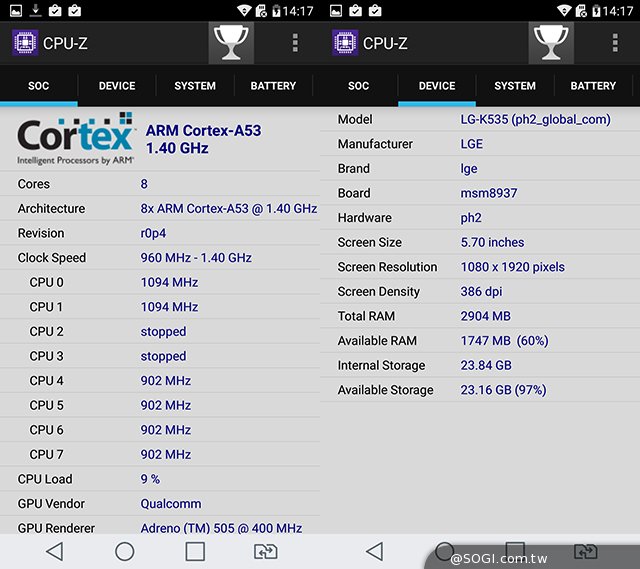The height and width of the screenshot is (569, 640).
Task: Tap the Board value msm8937
Action: pos(489,193)
